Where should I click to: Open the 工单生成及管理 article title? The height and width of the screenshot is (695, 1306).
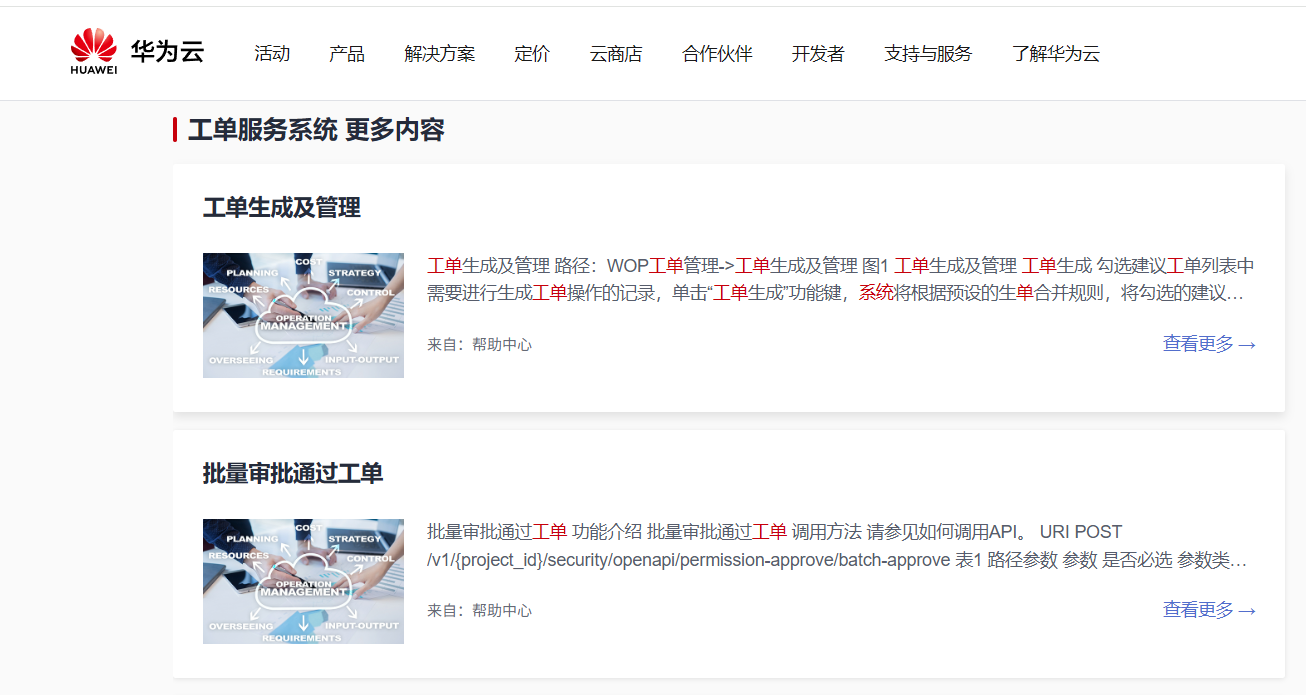(282, 208)
